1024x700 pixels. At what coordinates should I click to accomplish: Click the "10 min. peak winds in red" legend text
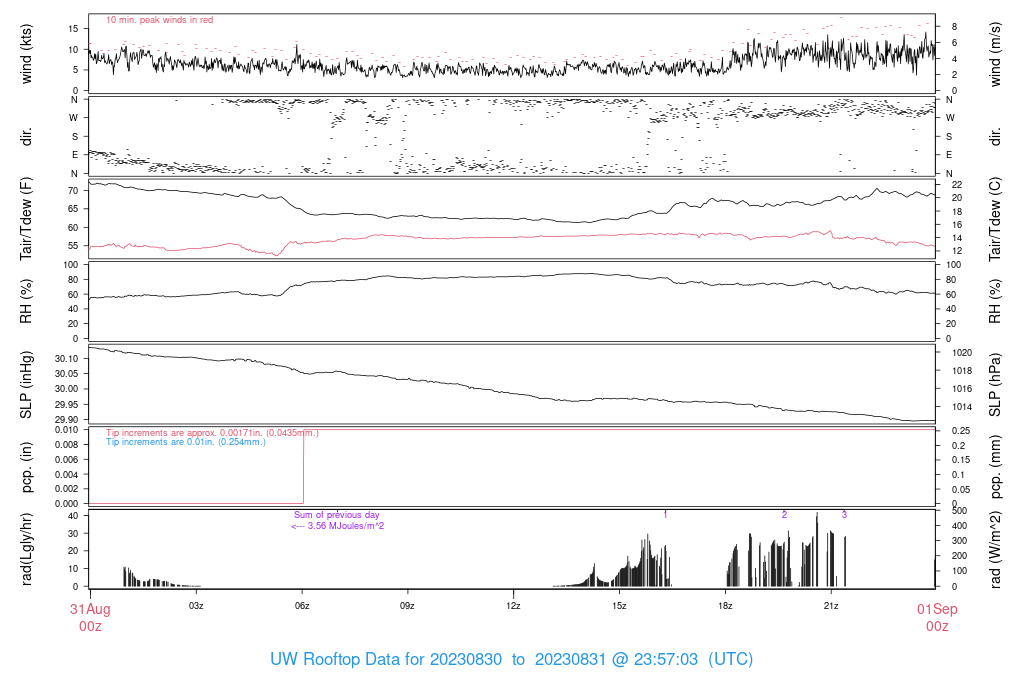point(159,20)
